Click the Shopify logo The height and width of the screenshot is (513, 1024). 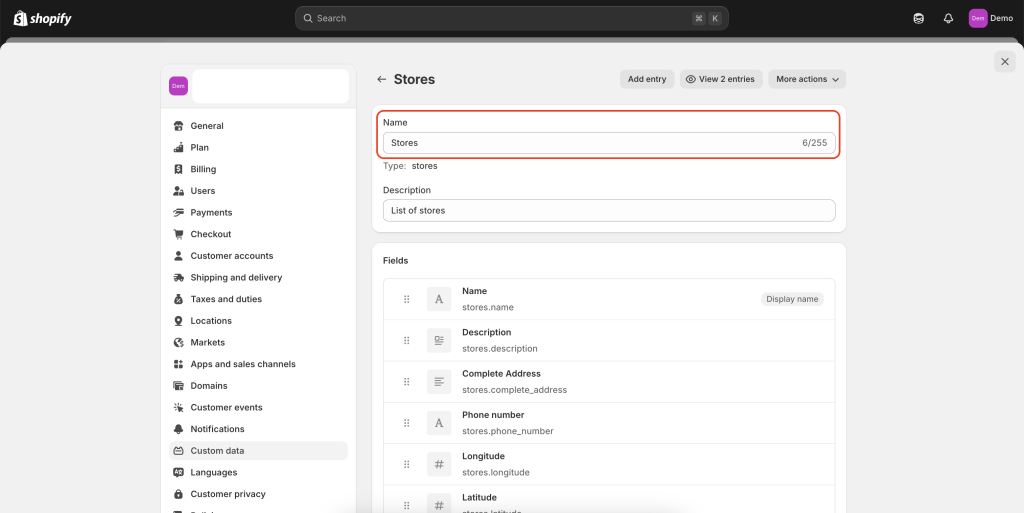[x=42, y=18]
